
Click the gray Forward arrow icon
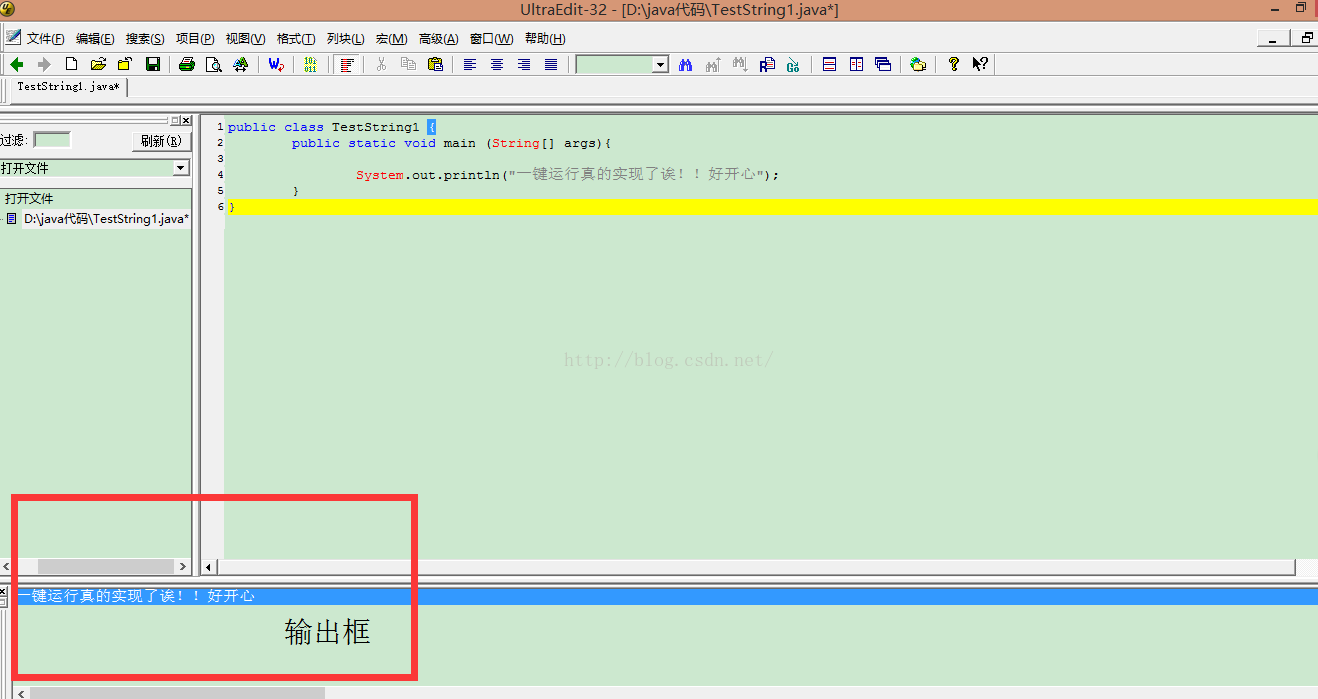pyautogui.click(x=44, y=64)
